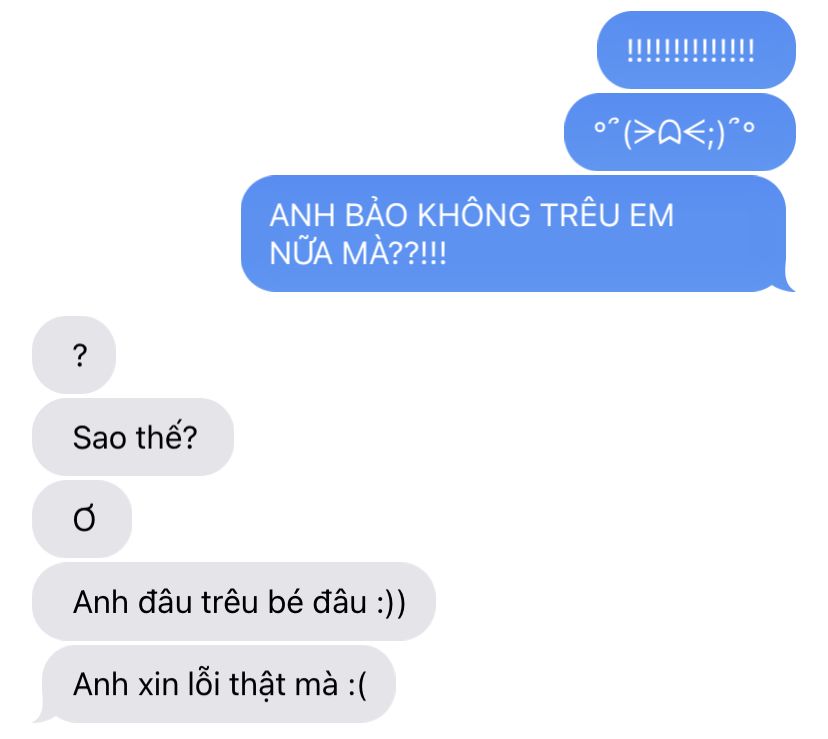Select the 'Sao thế?' message bubble
The height and width of the screenshot is (739, 828).
(133, 437)
